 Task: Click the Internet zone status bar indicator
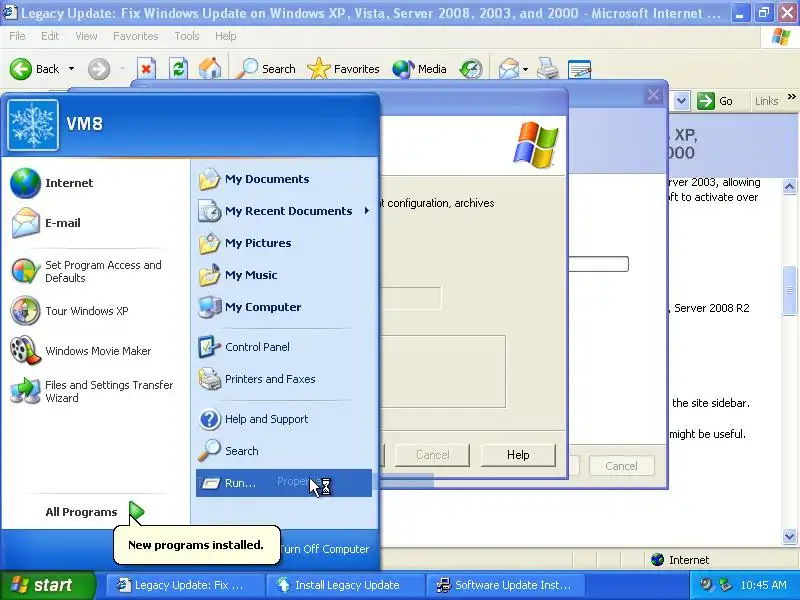click(681, 560)
